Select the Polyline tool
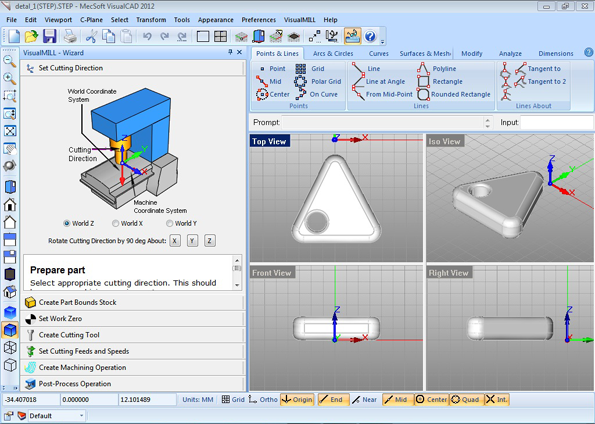Screen dimensions: 595x424 coord(437,69)
